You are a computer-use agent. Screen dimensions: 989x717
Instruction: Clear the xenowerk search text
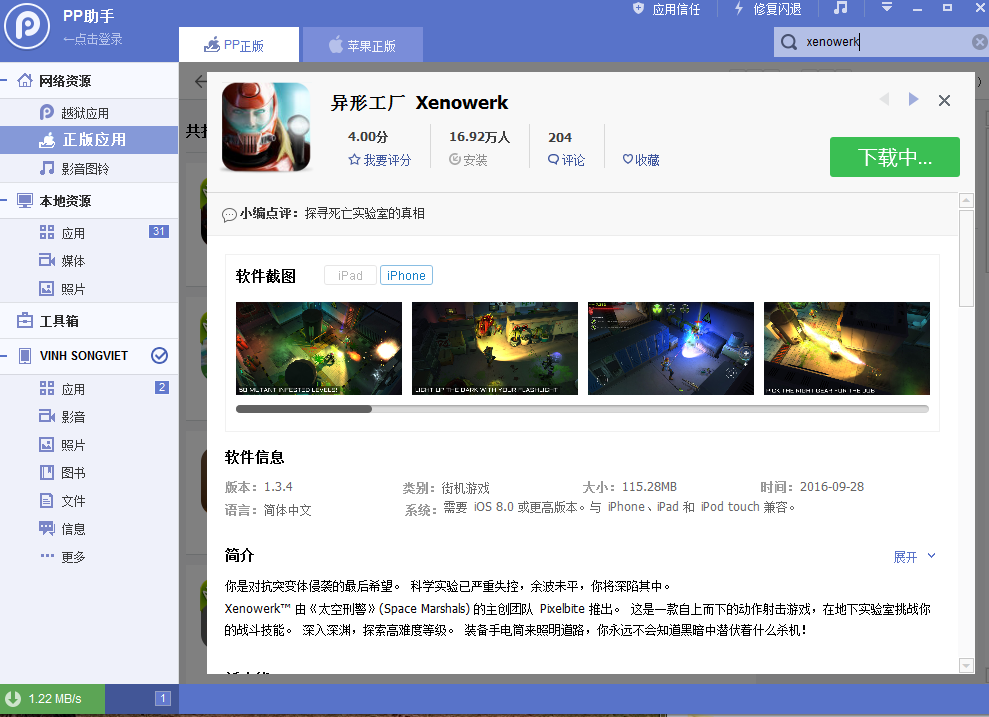979,42
